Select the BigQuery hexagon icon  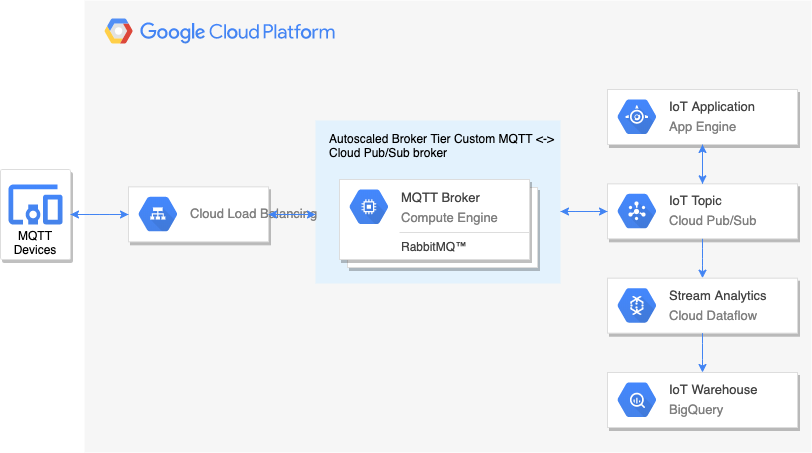click(x=637, y=400)
